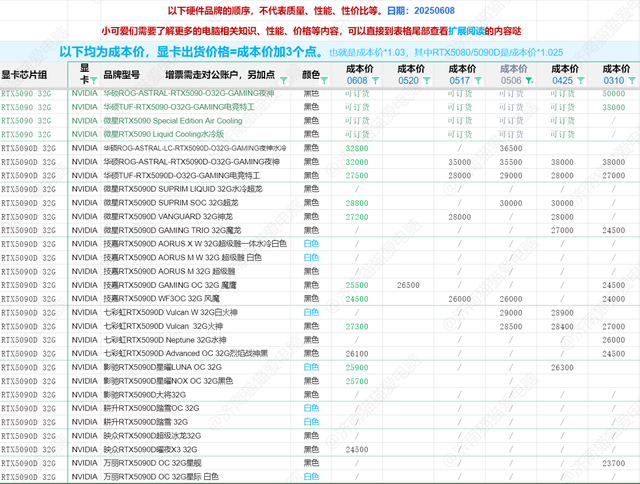Open the filter dropdown on the 显卡 column

pyautogui.click(x=93, y=80)
